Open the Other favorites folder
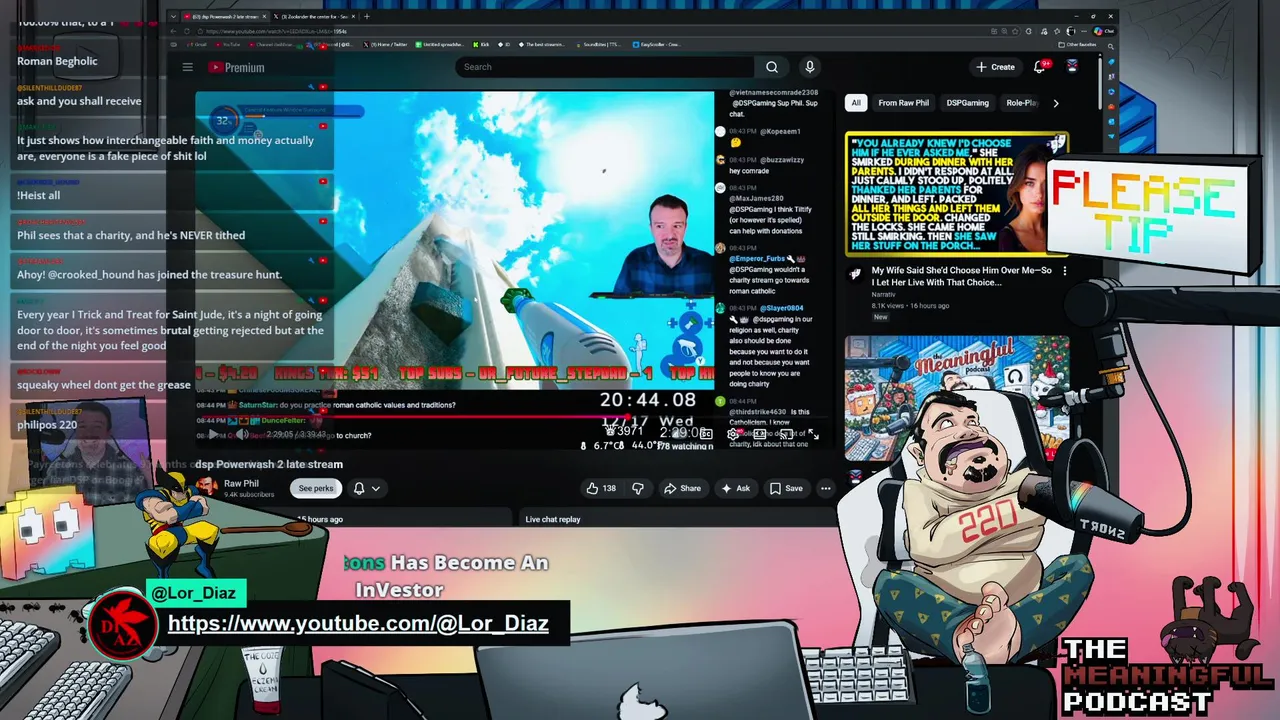 click(1075, 44)
